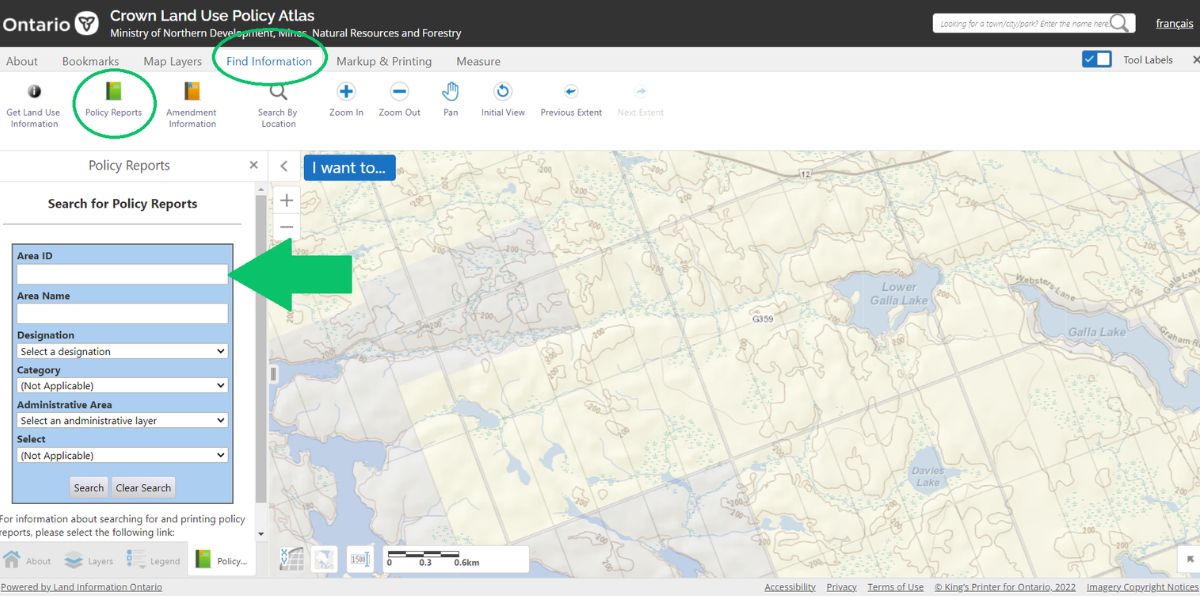The width and height of the screenshot is (1200, 596).
Task: Open coordinates XY widget
Action: [291, 559]
